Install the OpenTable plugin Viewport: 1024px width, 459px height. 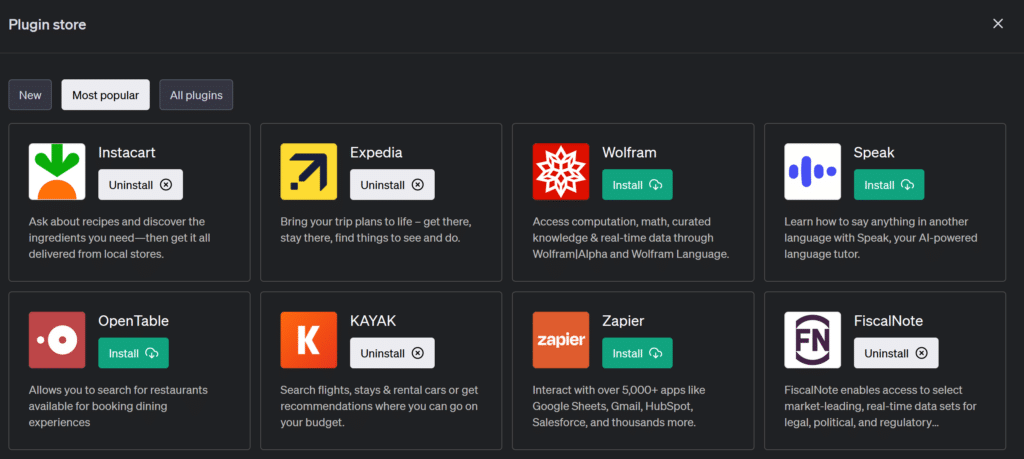pyautogui.click(x=133, y=353)
